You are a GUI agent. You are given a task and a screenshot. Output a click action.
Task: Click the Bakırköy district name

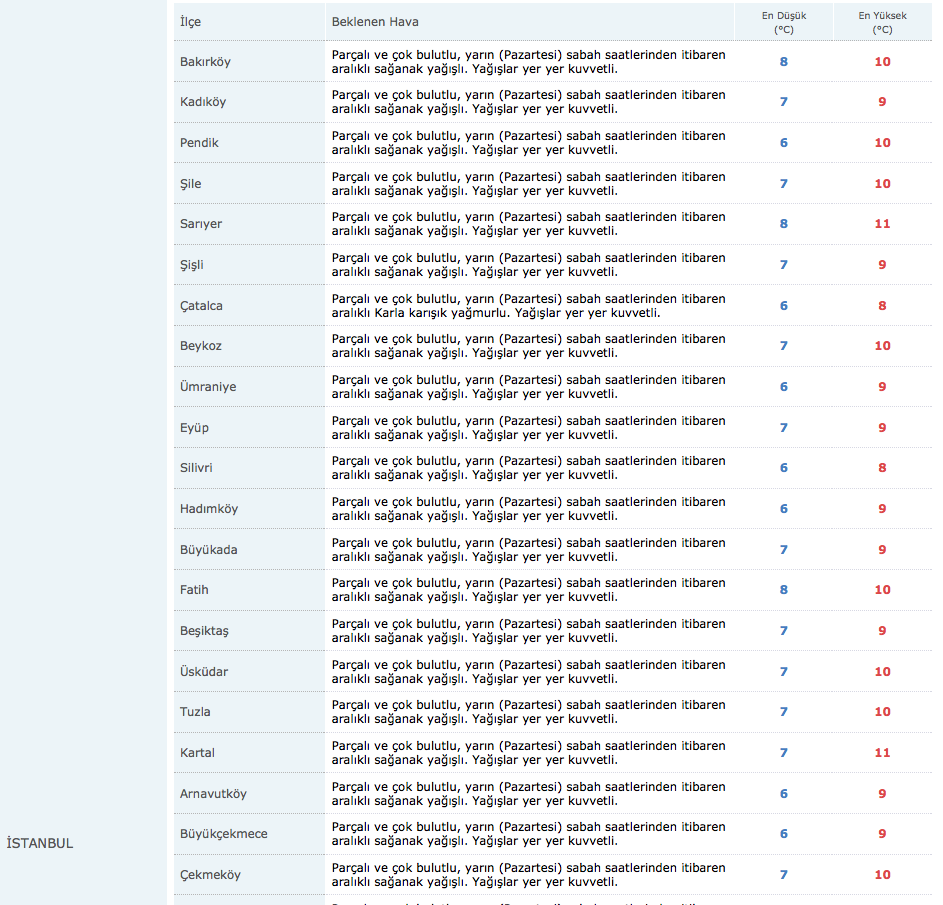pos(205,62)
